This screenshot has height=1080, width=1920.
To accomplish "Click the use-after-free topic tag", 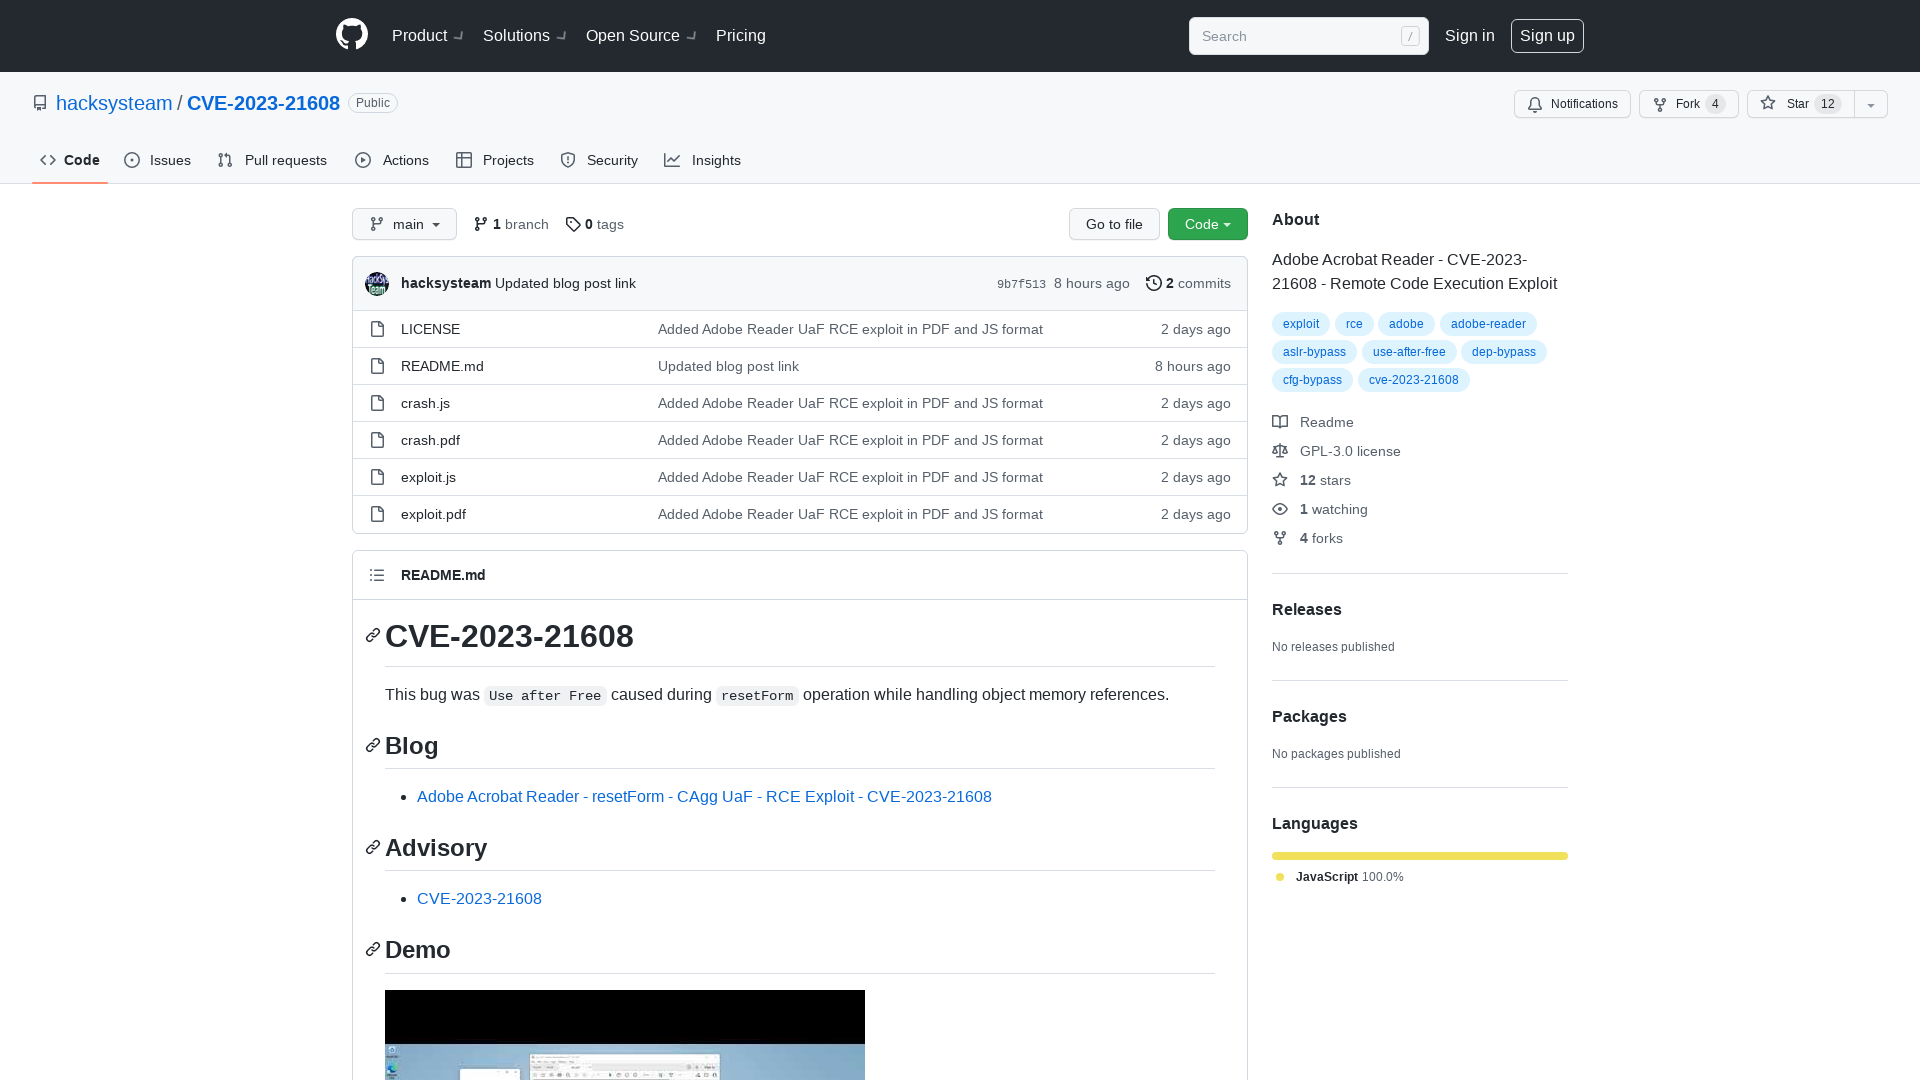I will [1408, 352].
